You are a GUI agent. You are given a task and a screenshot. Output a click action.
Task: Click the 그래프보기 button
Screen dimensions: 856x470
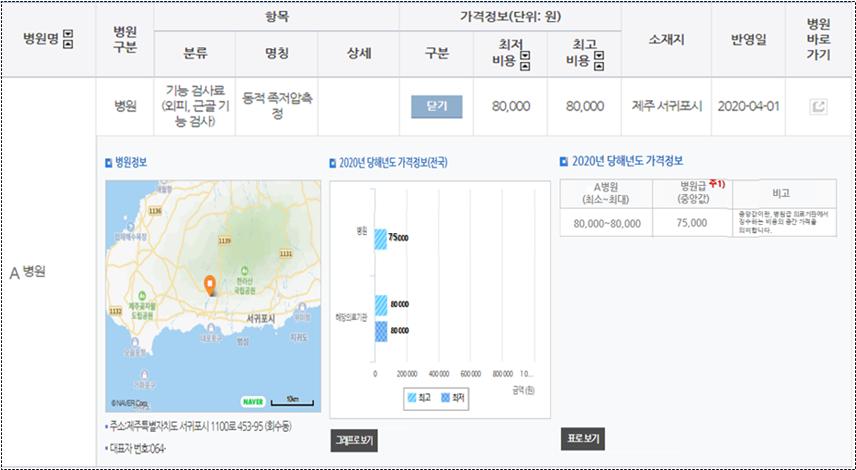(354, 441)
